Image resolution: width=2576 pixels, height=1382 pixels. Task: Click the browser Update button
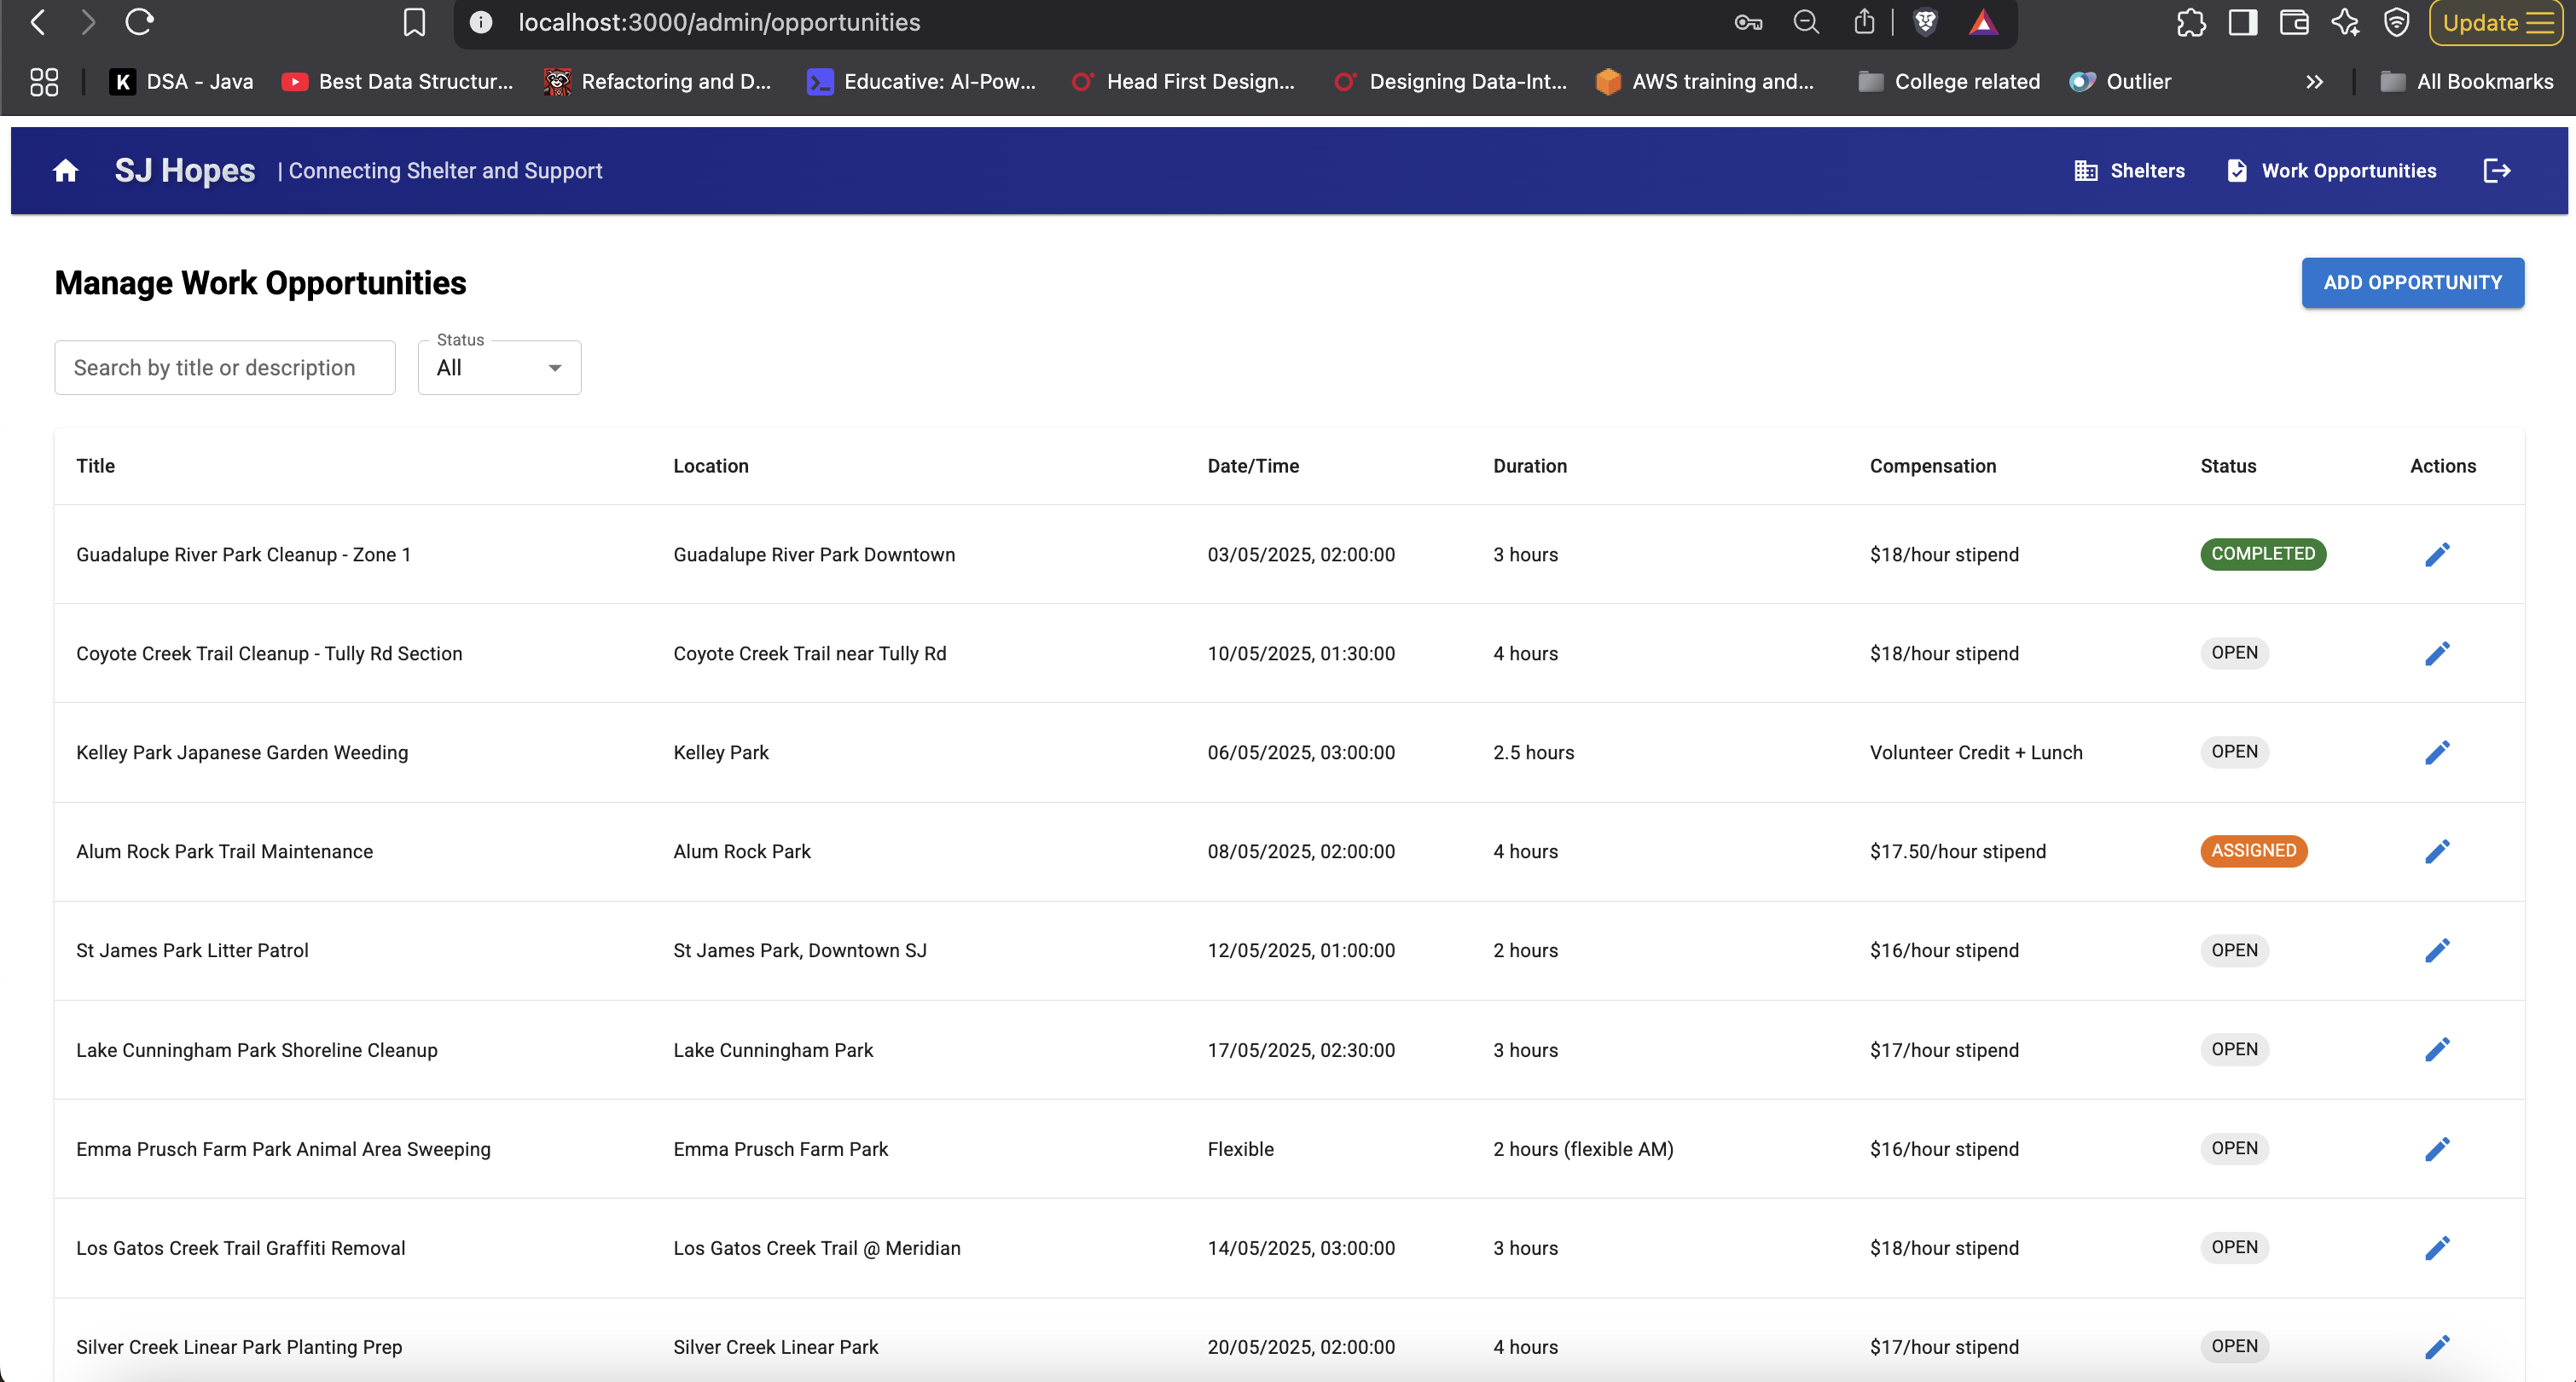(2496, 22)
